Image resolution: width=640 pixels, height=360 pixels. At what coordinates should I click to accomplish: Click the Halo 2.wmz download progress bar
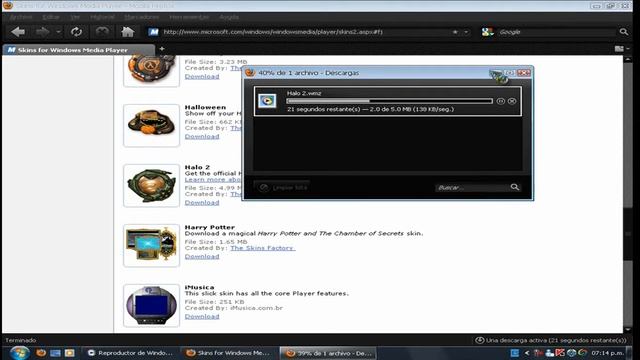point(389,101)
